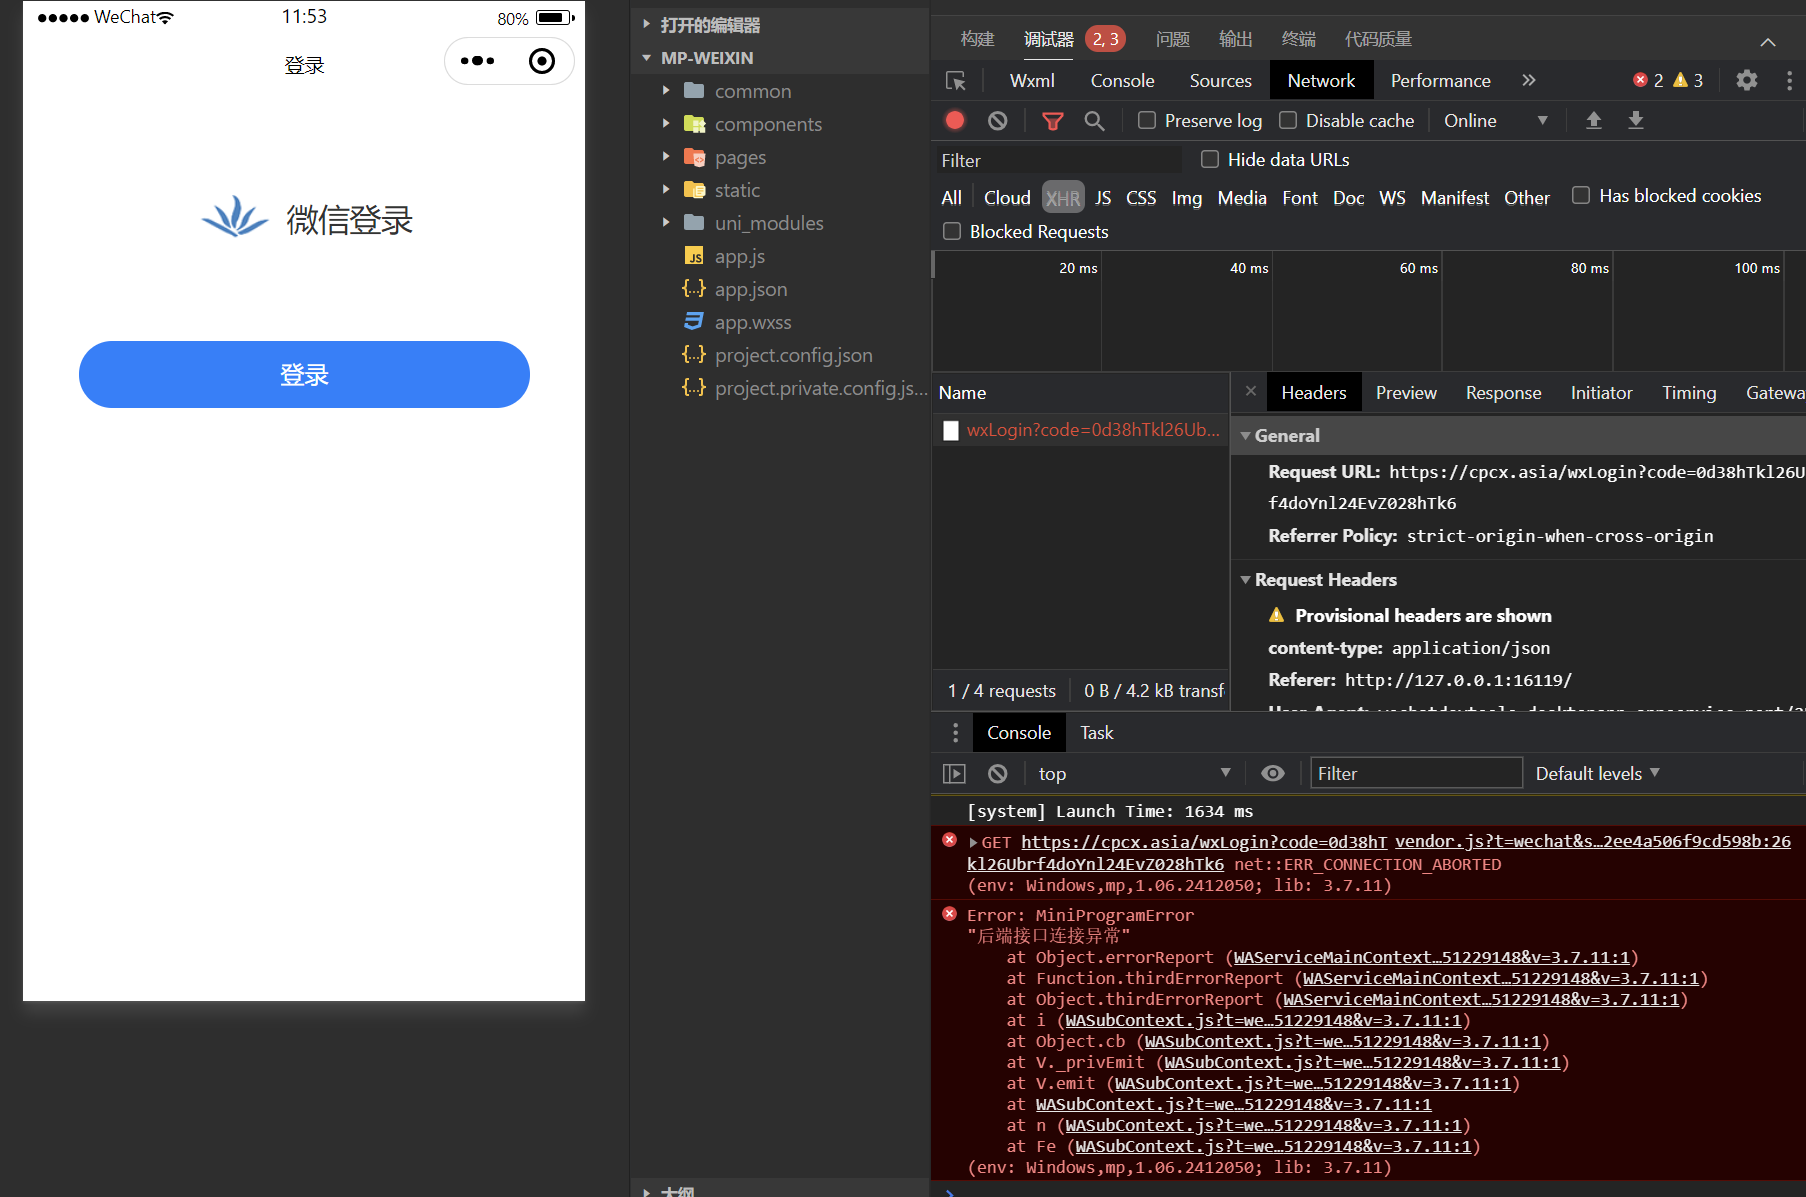Collapse the Request Headers section

(x=1246, y=580)
